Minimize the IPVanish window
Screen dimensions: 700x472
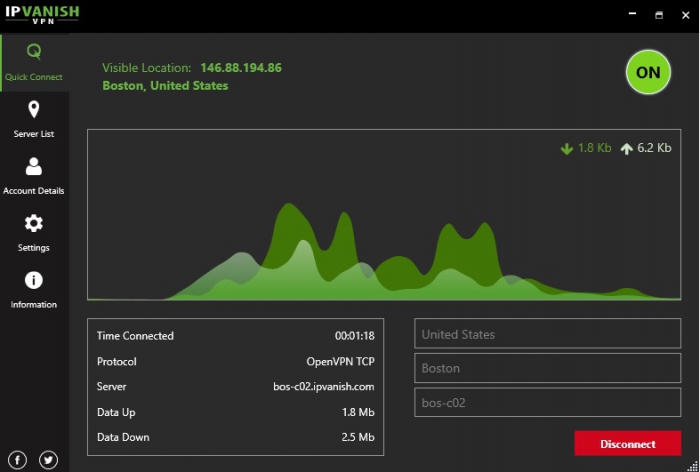(x=632, y=14)
